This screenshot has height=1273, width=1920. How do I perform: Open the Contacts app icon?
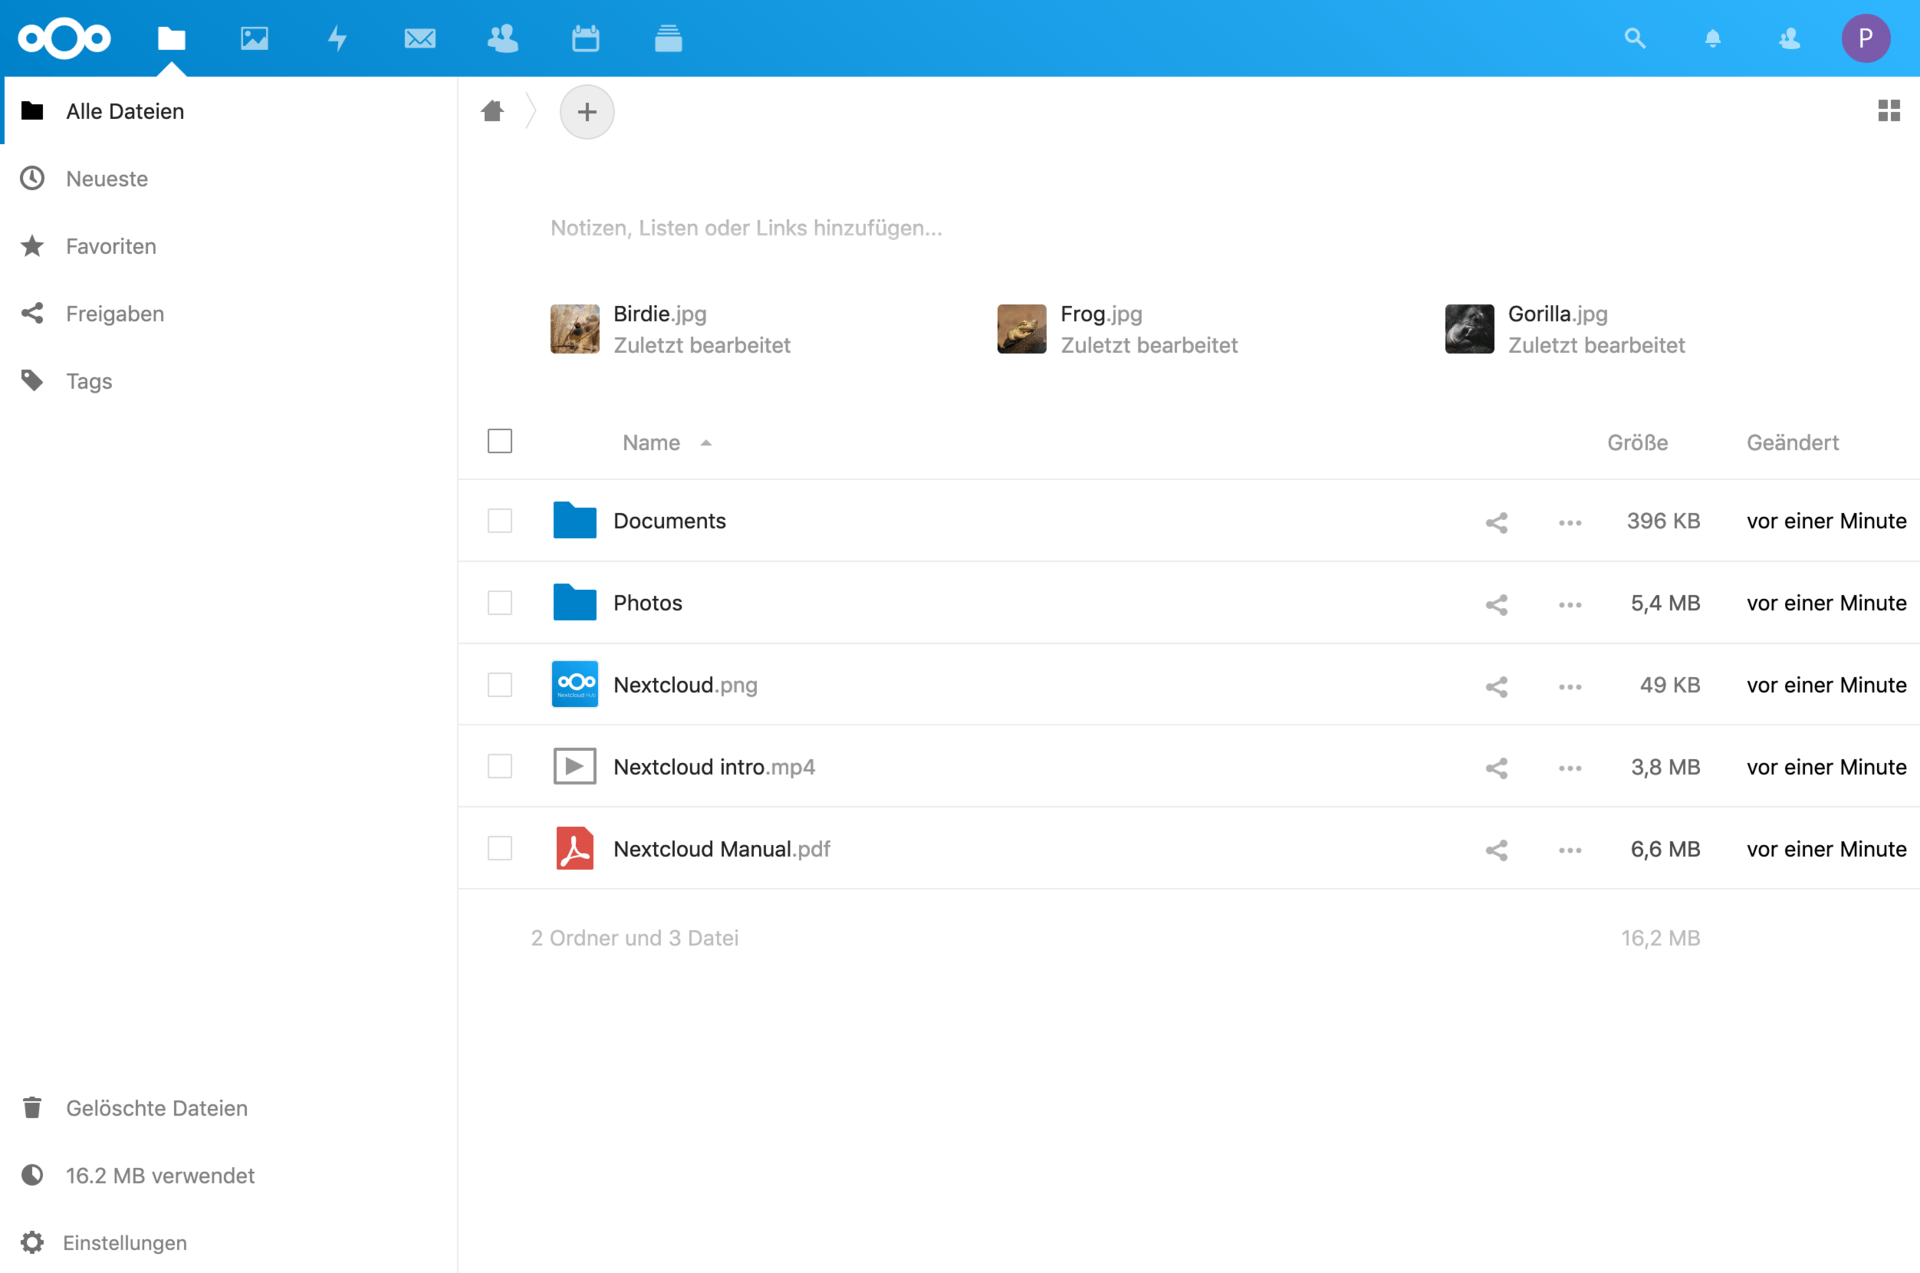pos(502,38)
